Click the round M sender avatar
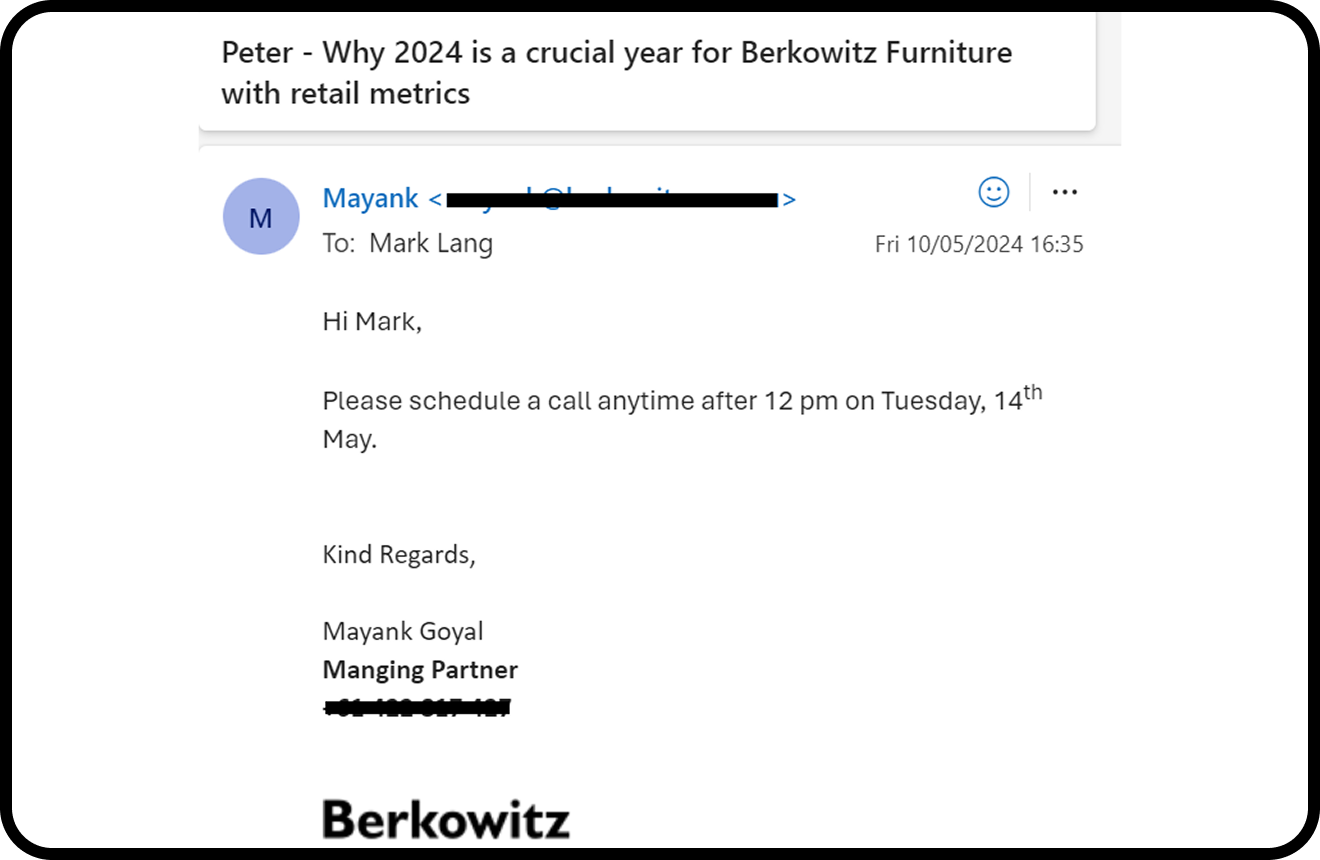 tap(261, 216)
